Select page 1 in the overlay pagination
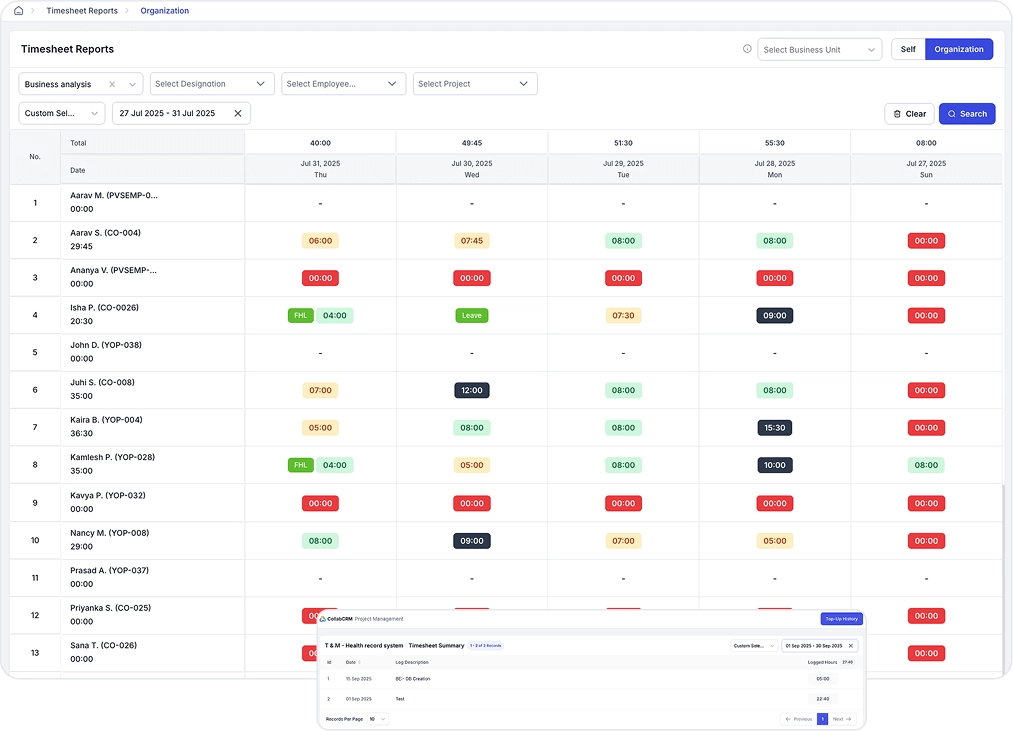Viewport: 1013px width, 731px height. [822, 719]
